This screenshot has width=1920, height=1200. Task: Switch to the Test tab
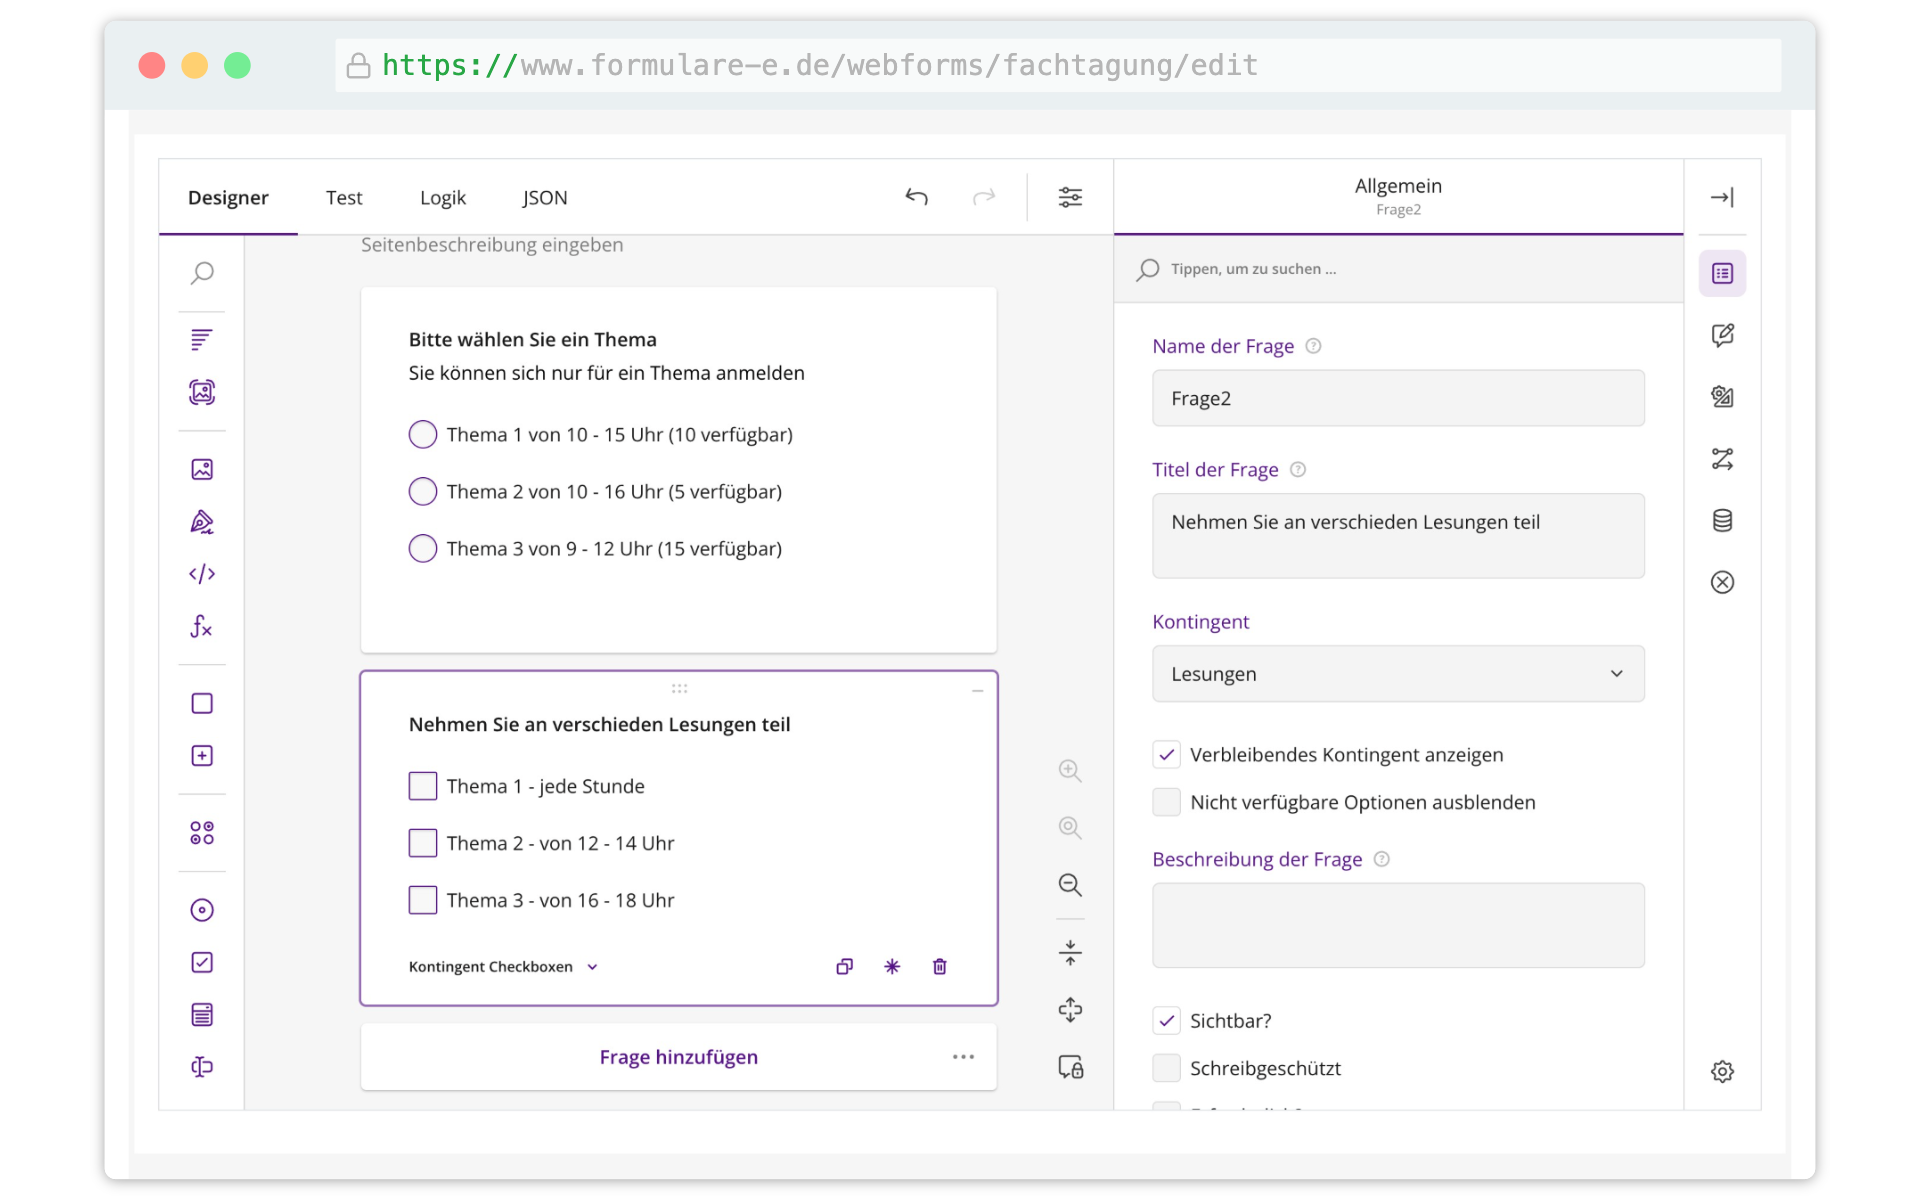pos(344,197)
